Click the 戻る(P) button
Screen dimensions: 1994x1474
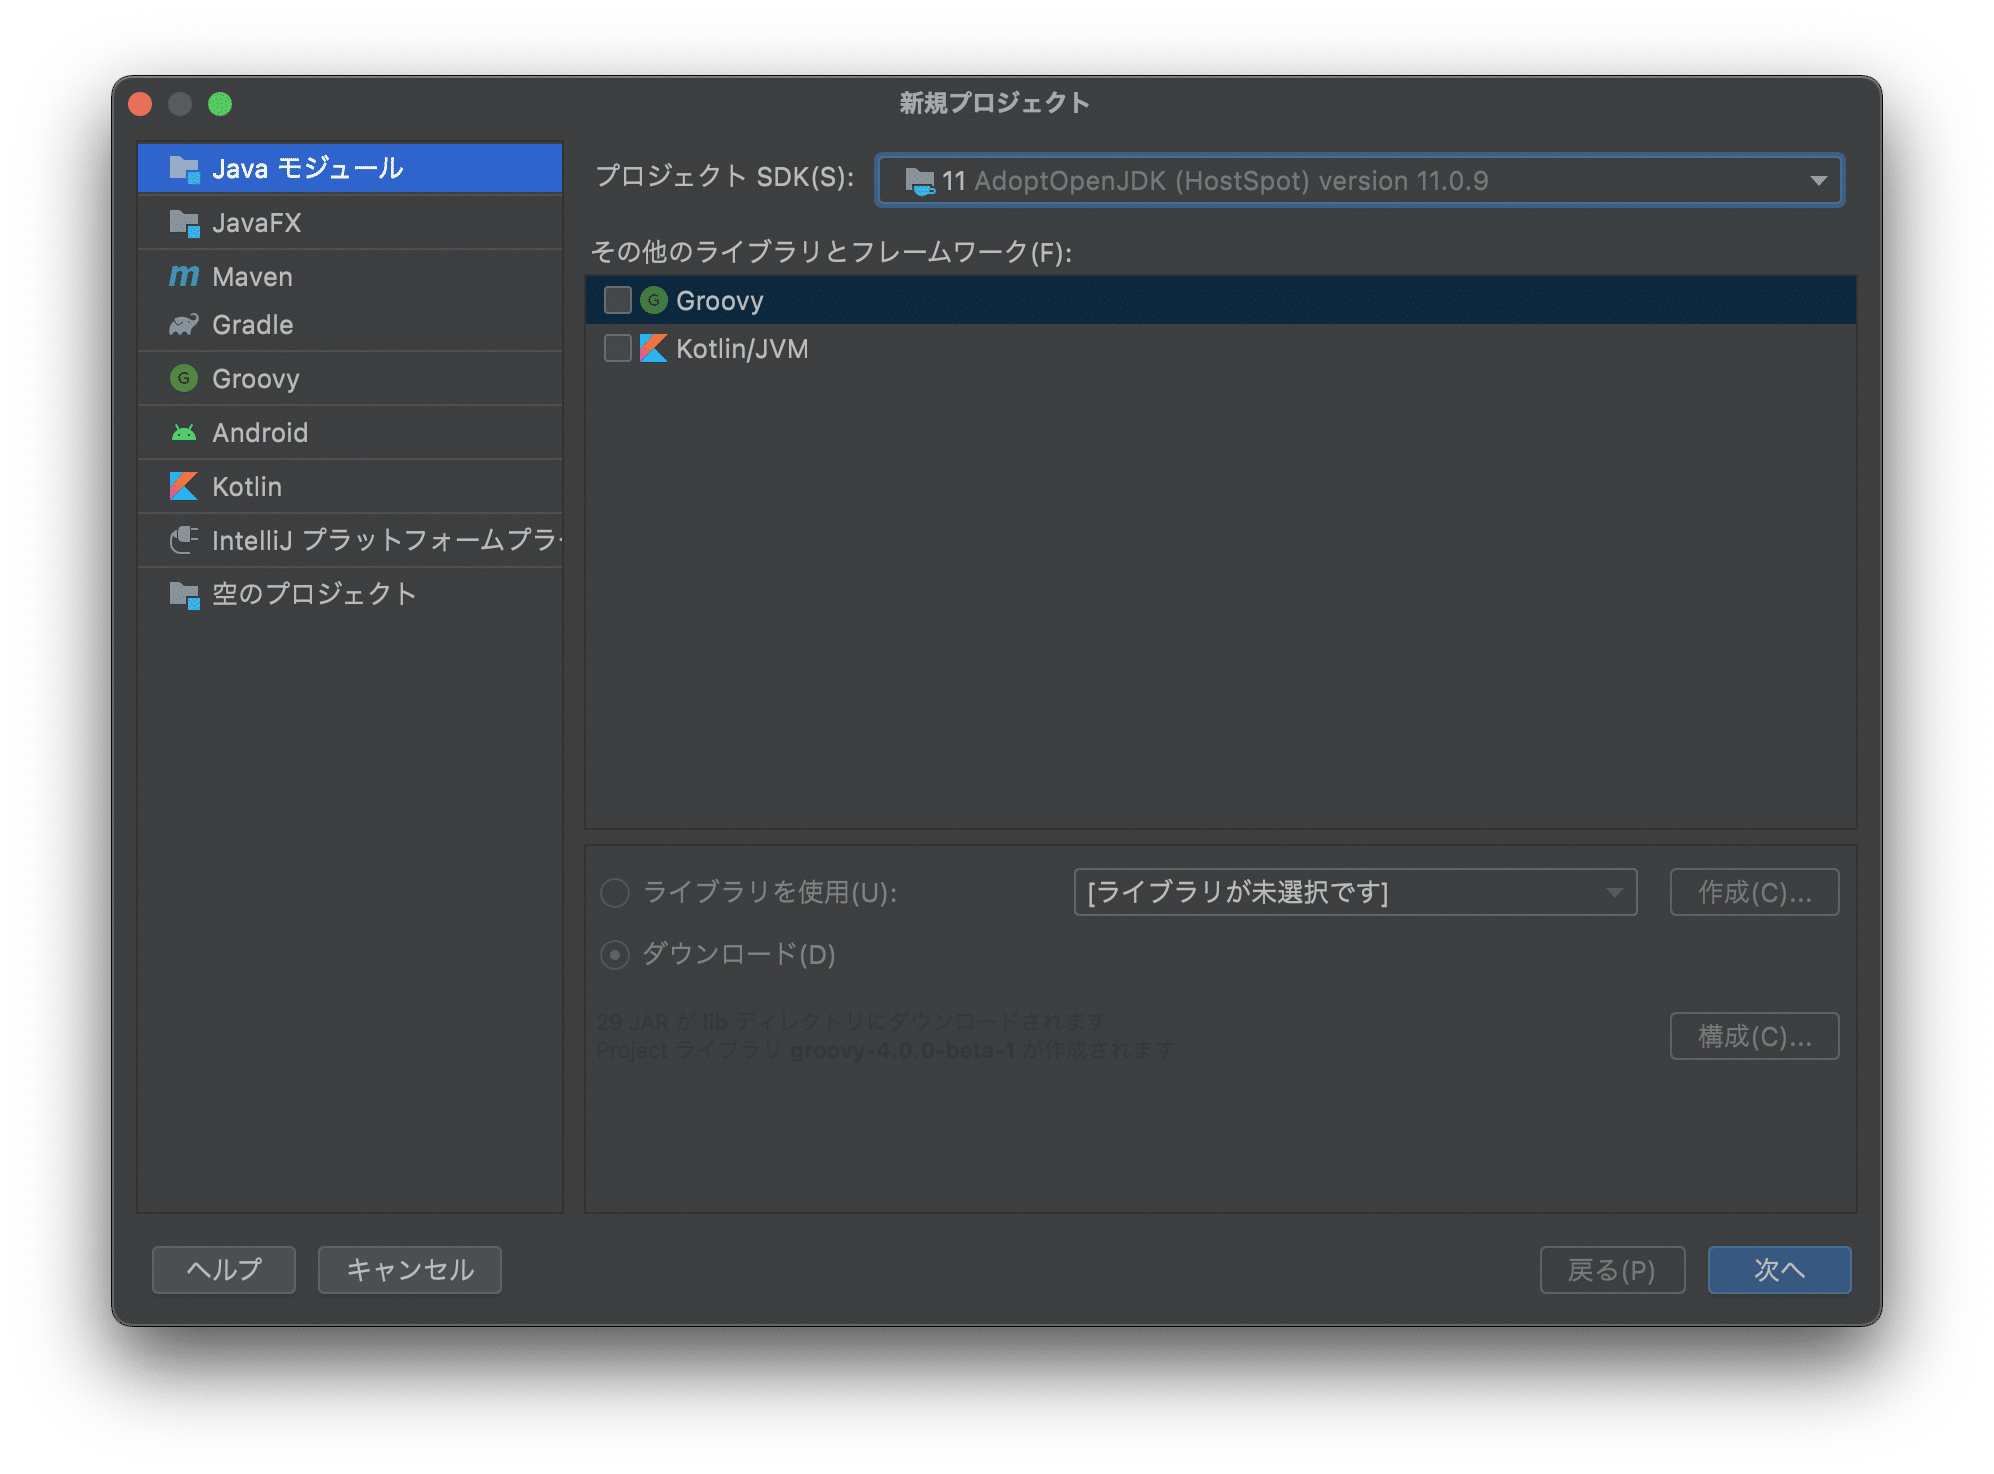pyautogui.click(x=1612, y=1270)
